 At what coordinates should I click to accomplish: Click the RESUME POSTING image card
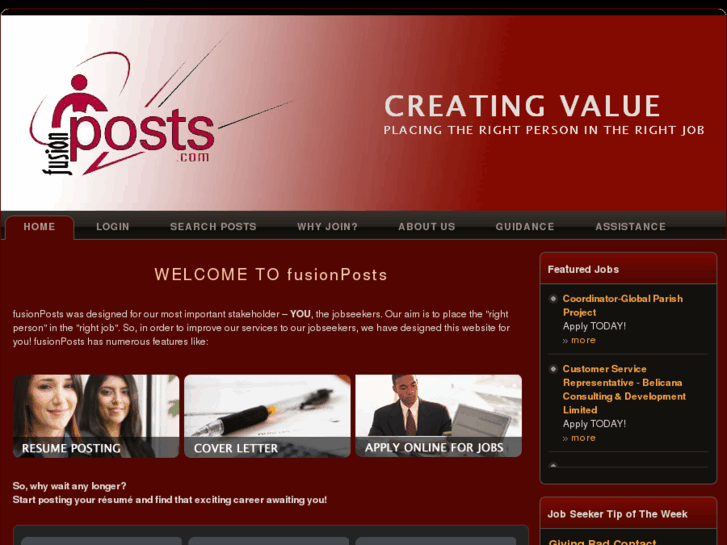tap(96, 416)
